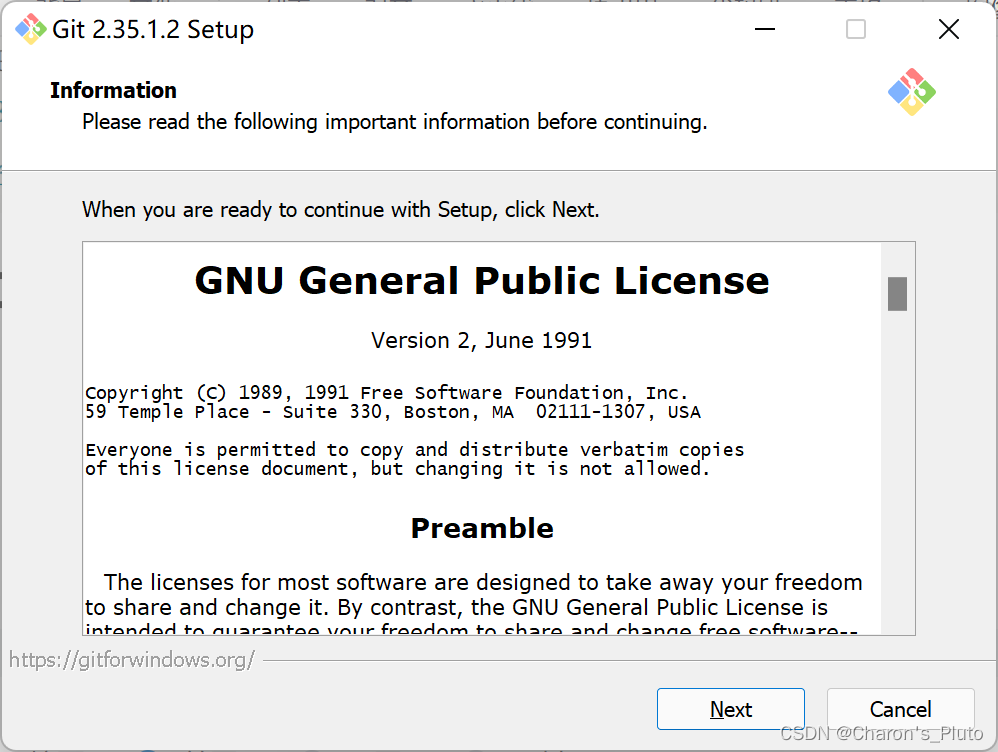Click the 'of this license document' line
Viewport: 998px width, 752px height.
(x=397, y=469)
